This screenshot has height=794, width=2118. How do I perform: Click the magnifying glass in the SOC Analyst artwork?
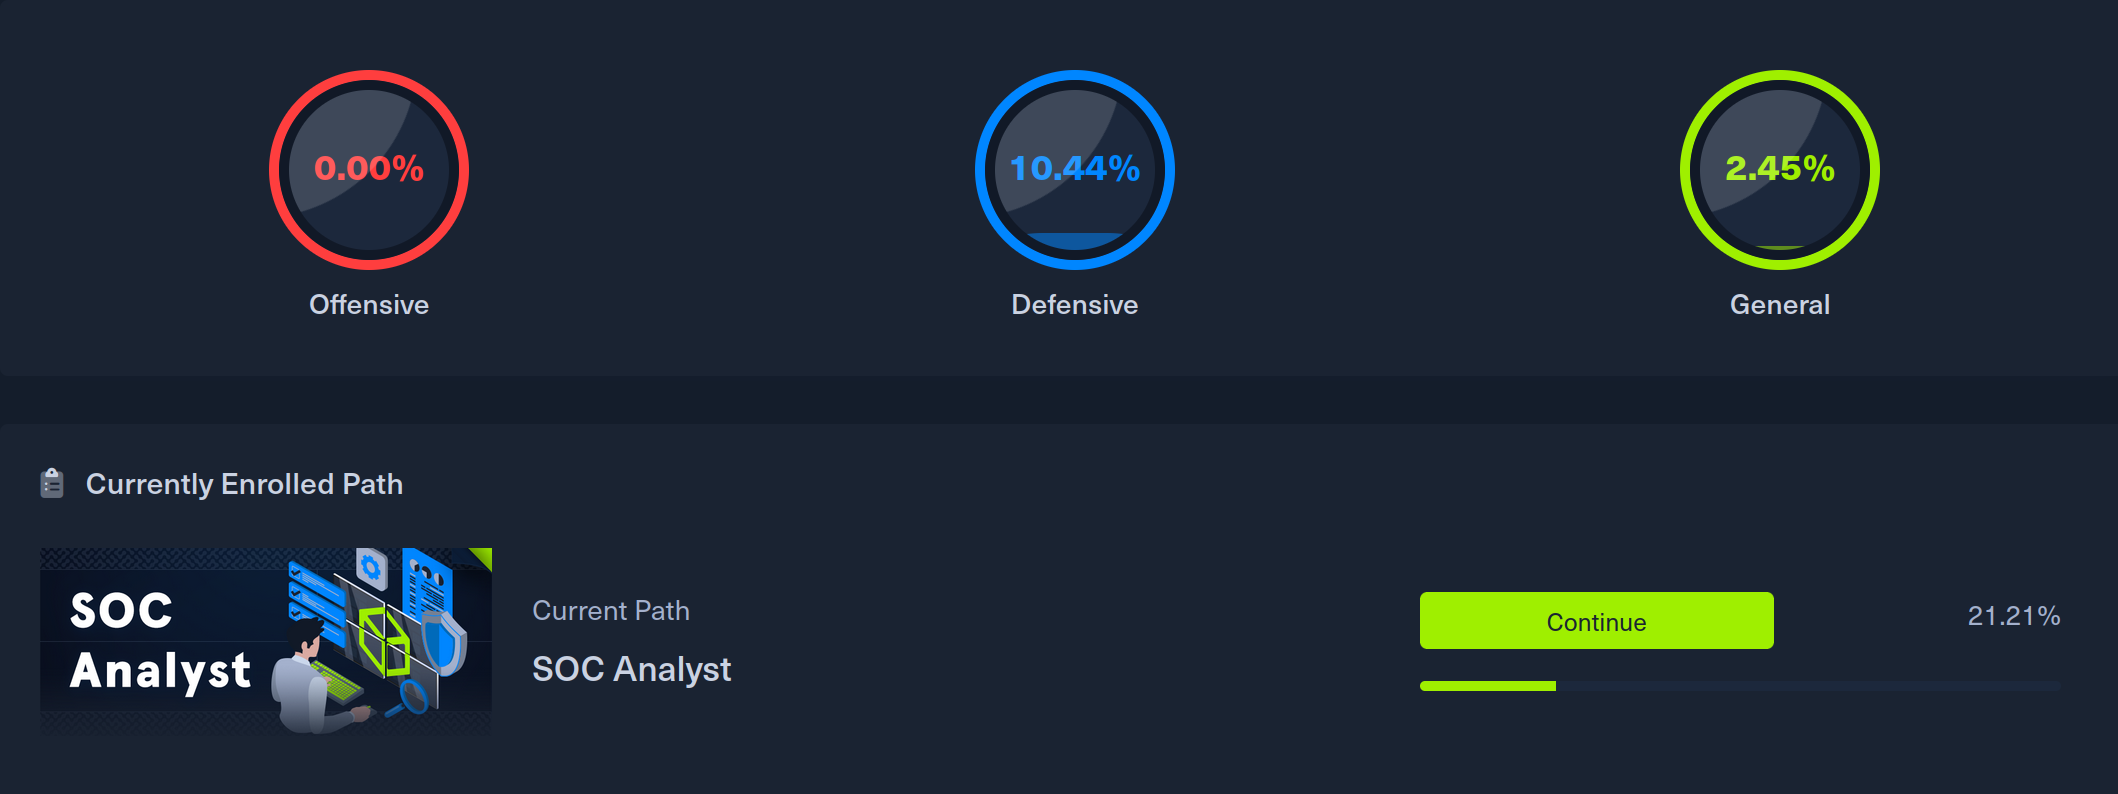tap(412, 697)
